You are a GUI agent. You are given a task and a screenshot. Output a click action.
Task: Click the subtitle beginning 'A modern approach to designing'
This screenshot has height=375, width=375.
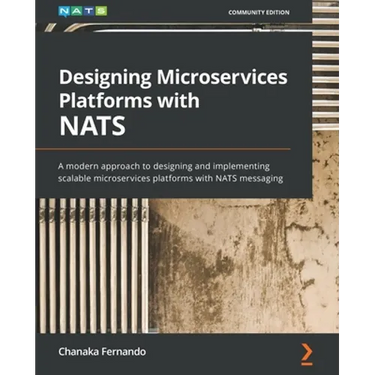pos(171,172)
